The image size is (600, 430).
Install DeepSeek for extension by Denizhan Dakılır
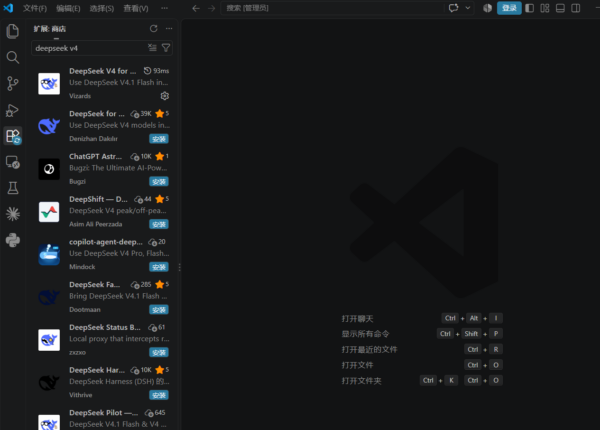(x=159, y=139)
